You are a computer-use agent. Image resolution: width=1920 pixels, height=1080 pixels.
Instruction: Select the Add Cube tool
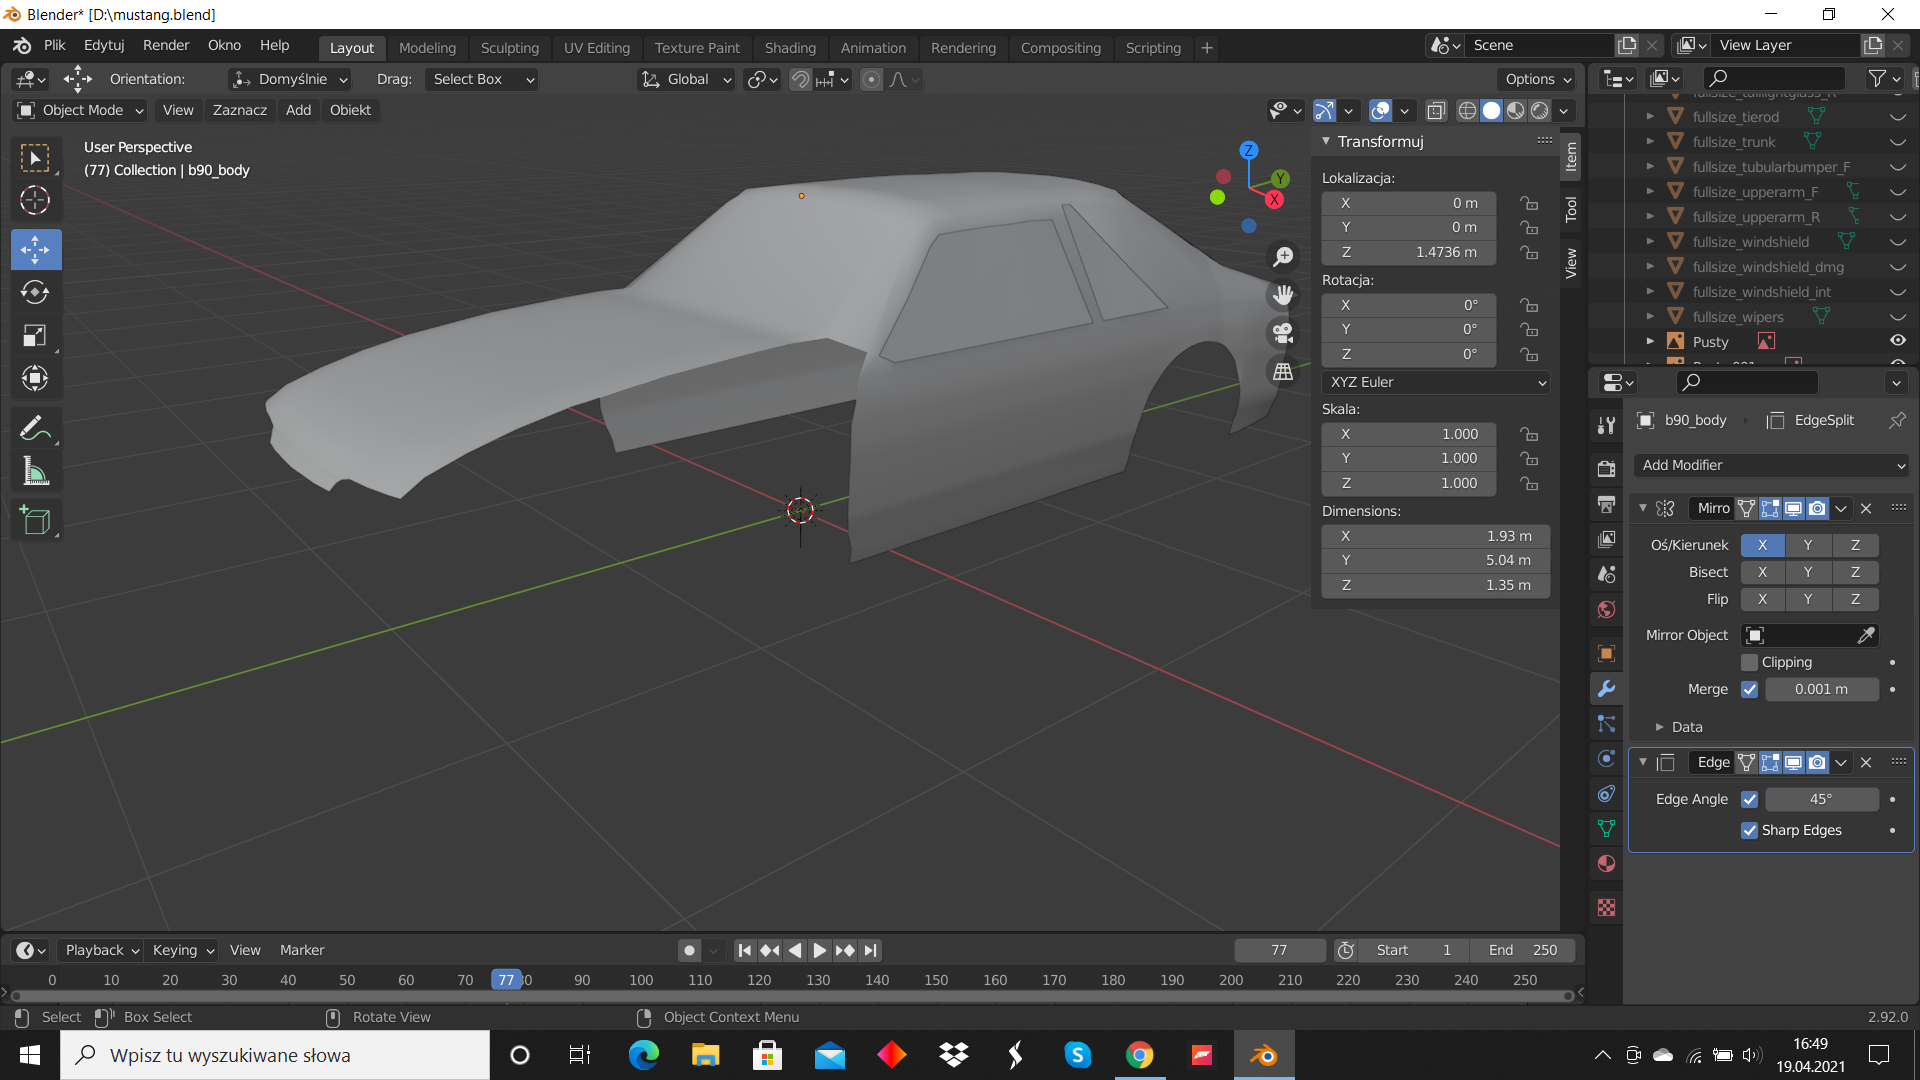[x=35, y=520]
